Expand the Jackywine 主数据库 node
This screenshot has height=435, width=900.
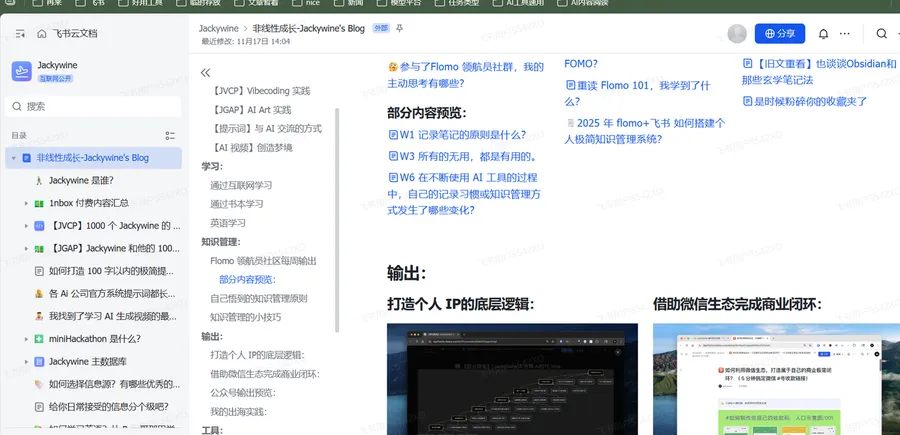[26, 362]
